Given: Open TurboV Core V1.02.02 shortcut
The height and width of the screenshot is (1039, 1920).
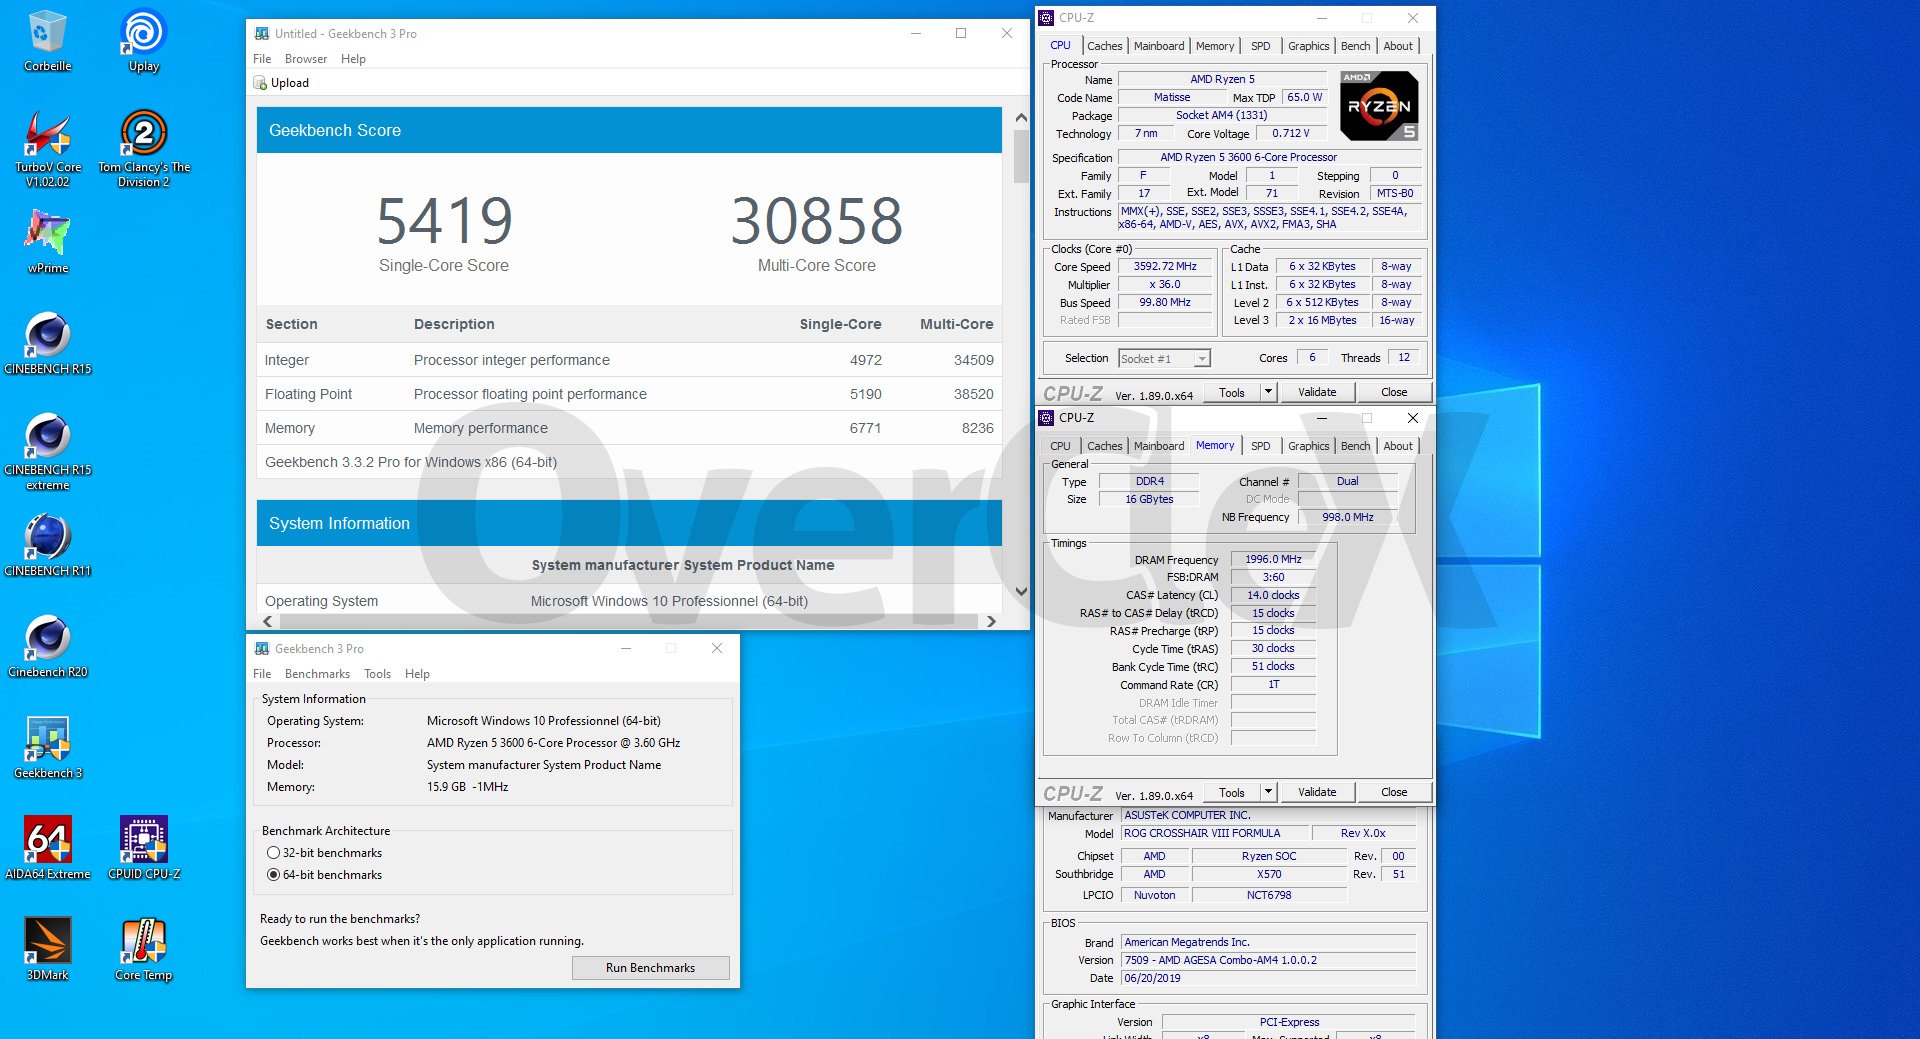Looking at the screenshot, I should (47, 148).
